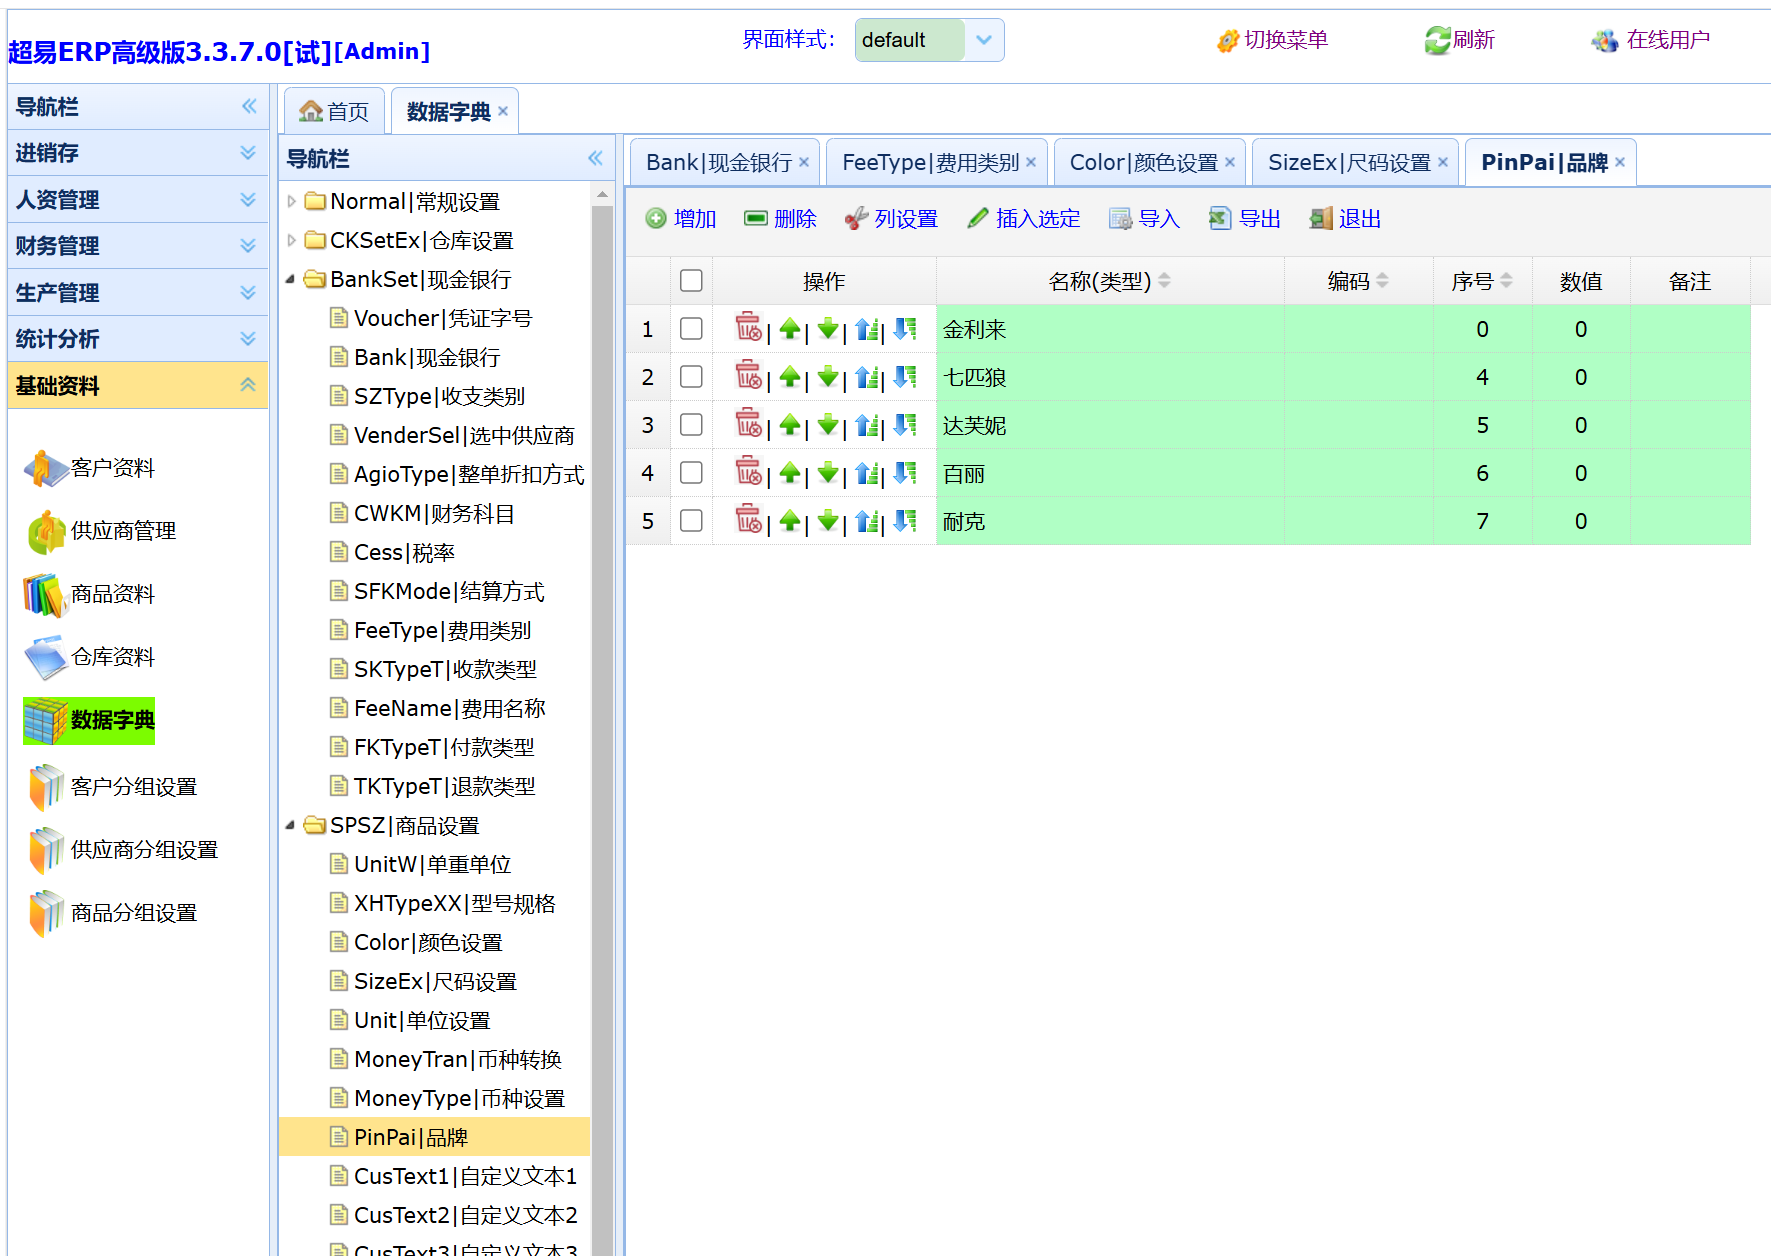Click the 增加 add button
This screenshot has width=1771, height=1256.
pyautogui.click(x=681, y=219)
